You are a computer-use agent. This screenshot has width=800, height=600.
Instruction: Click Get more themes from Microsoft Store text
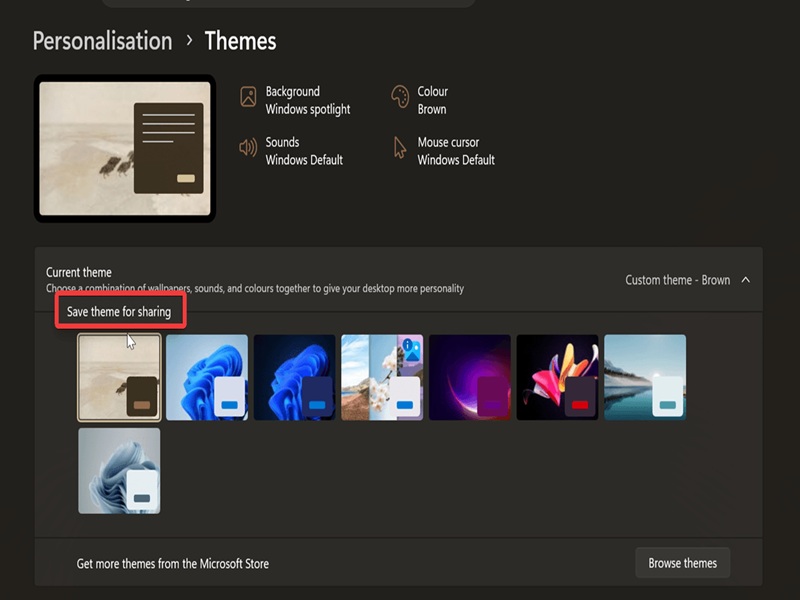click(x=172, y=564)
